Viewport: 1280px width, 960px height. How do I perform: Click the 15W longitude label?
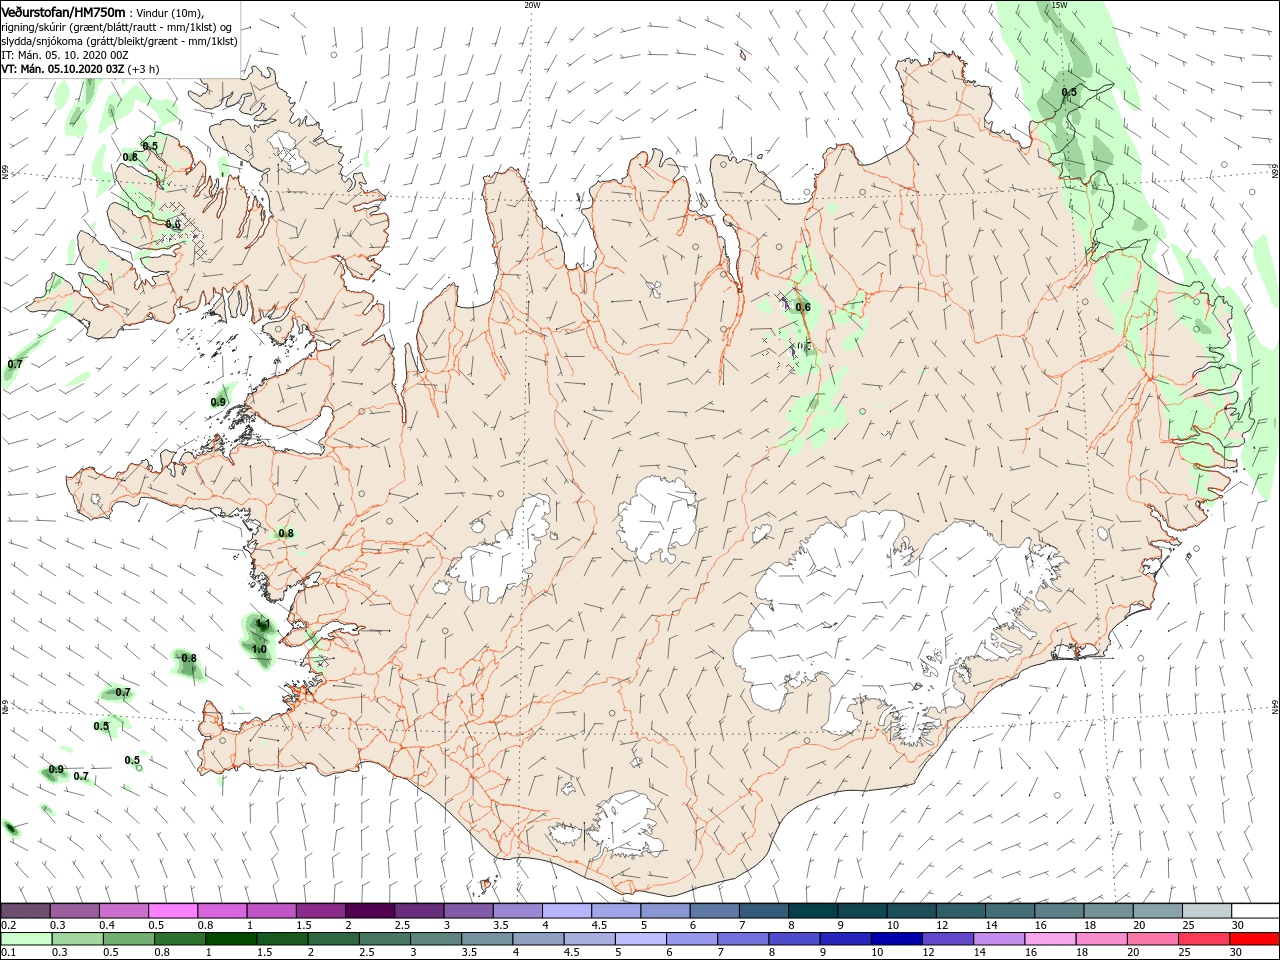(1059, 5)
